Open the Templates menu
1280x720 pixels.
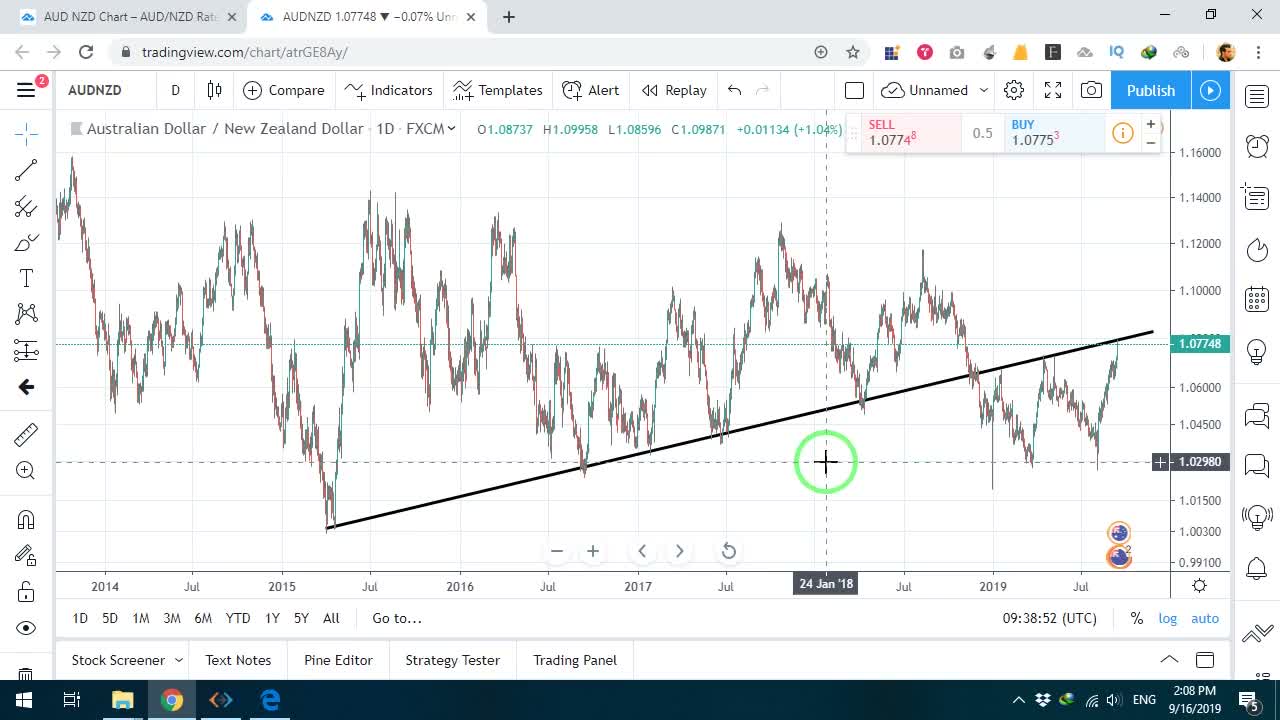pyautogui.click(x=497, y=90)
